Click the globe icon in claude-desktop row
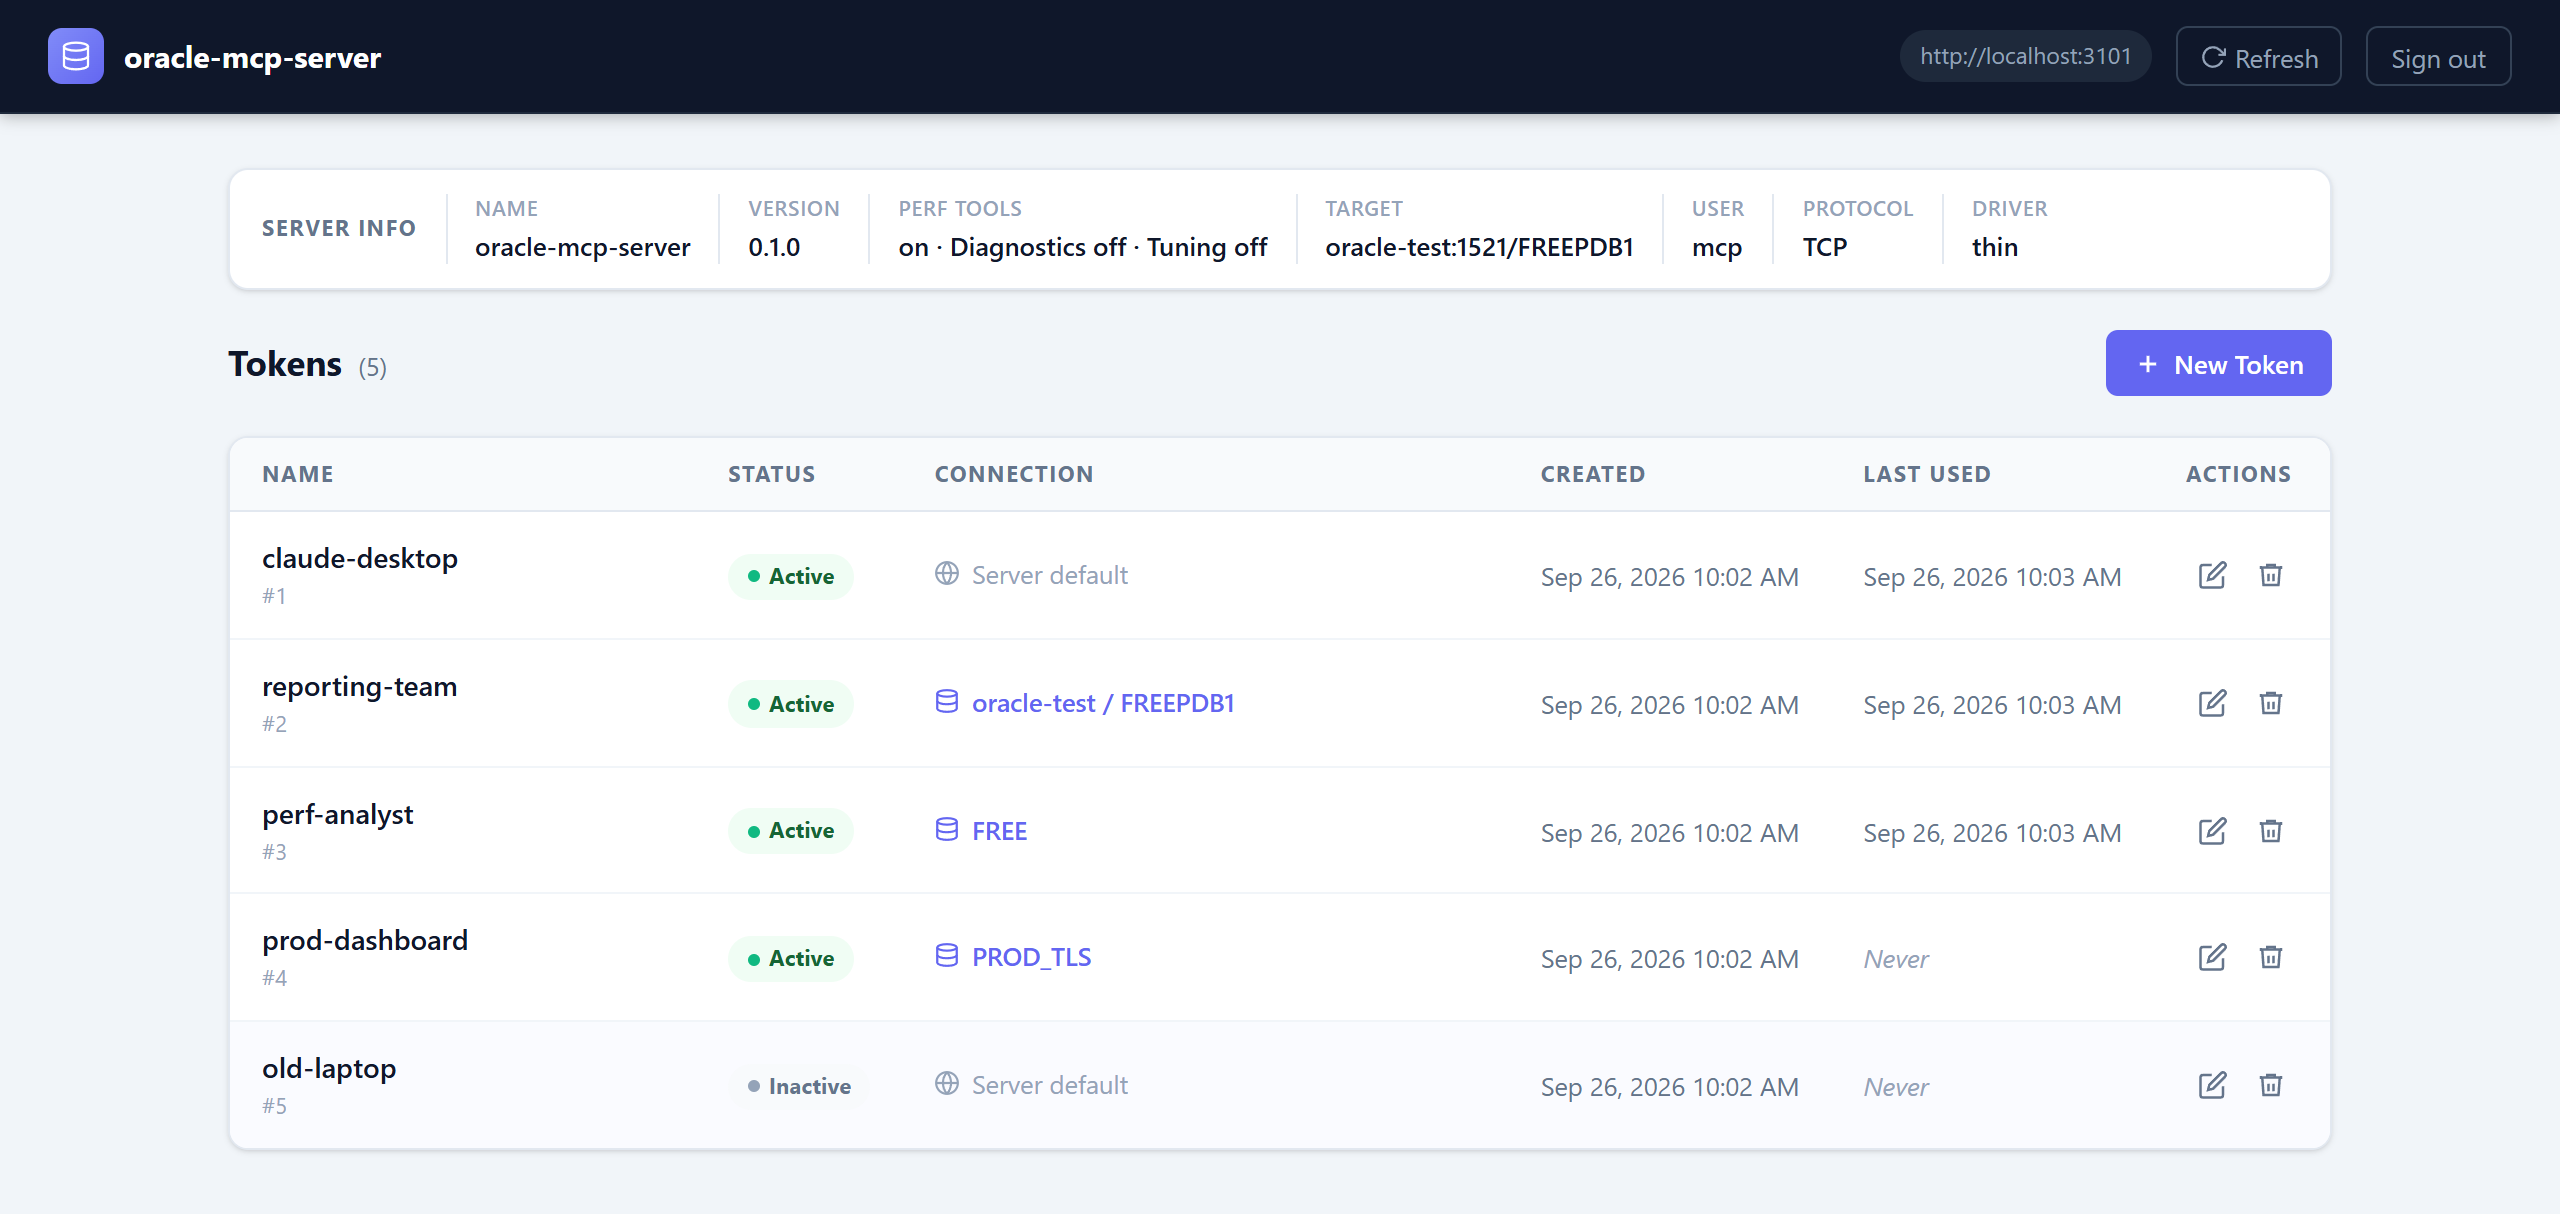This screenshot has width=2560, height=1214. click(x=947, y=573)
